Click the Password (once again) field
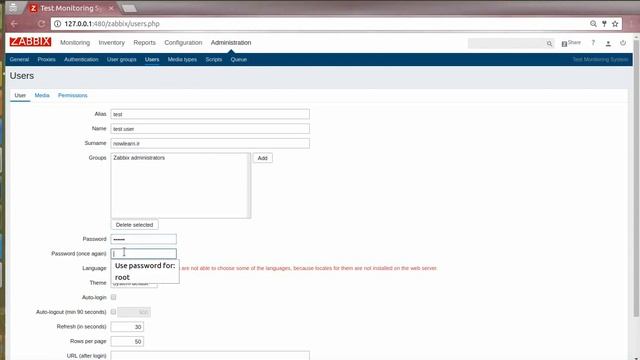The image size is (640, 360). click(144, 253)
